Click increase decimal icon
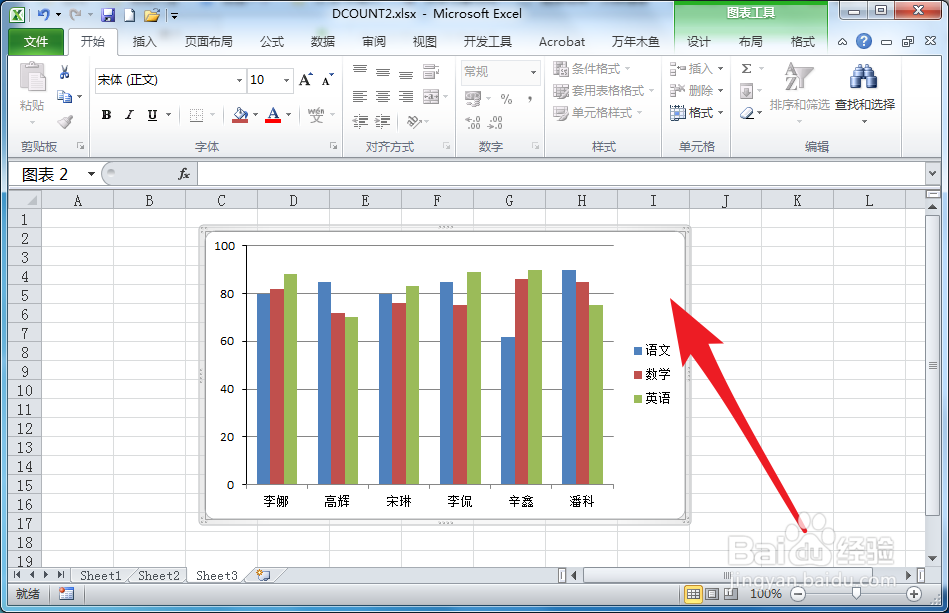 pyautogui.click(x=473, y=122)
